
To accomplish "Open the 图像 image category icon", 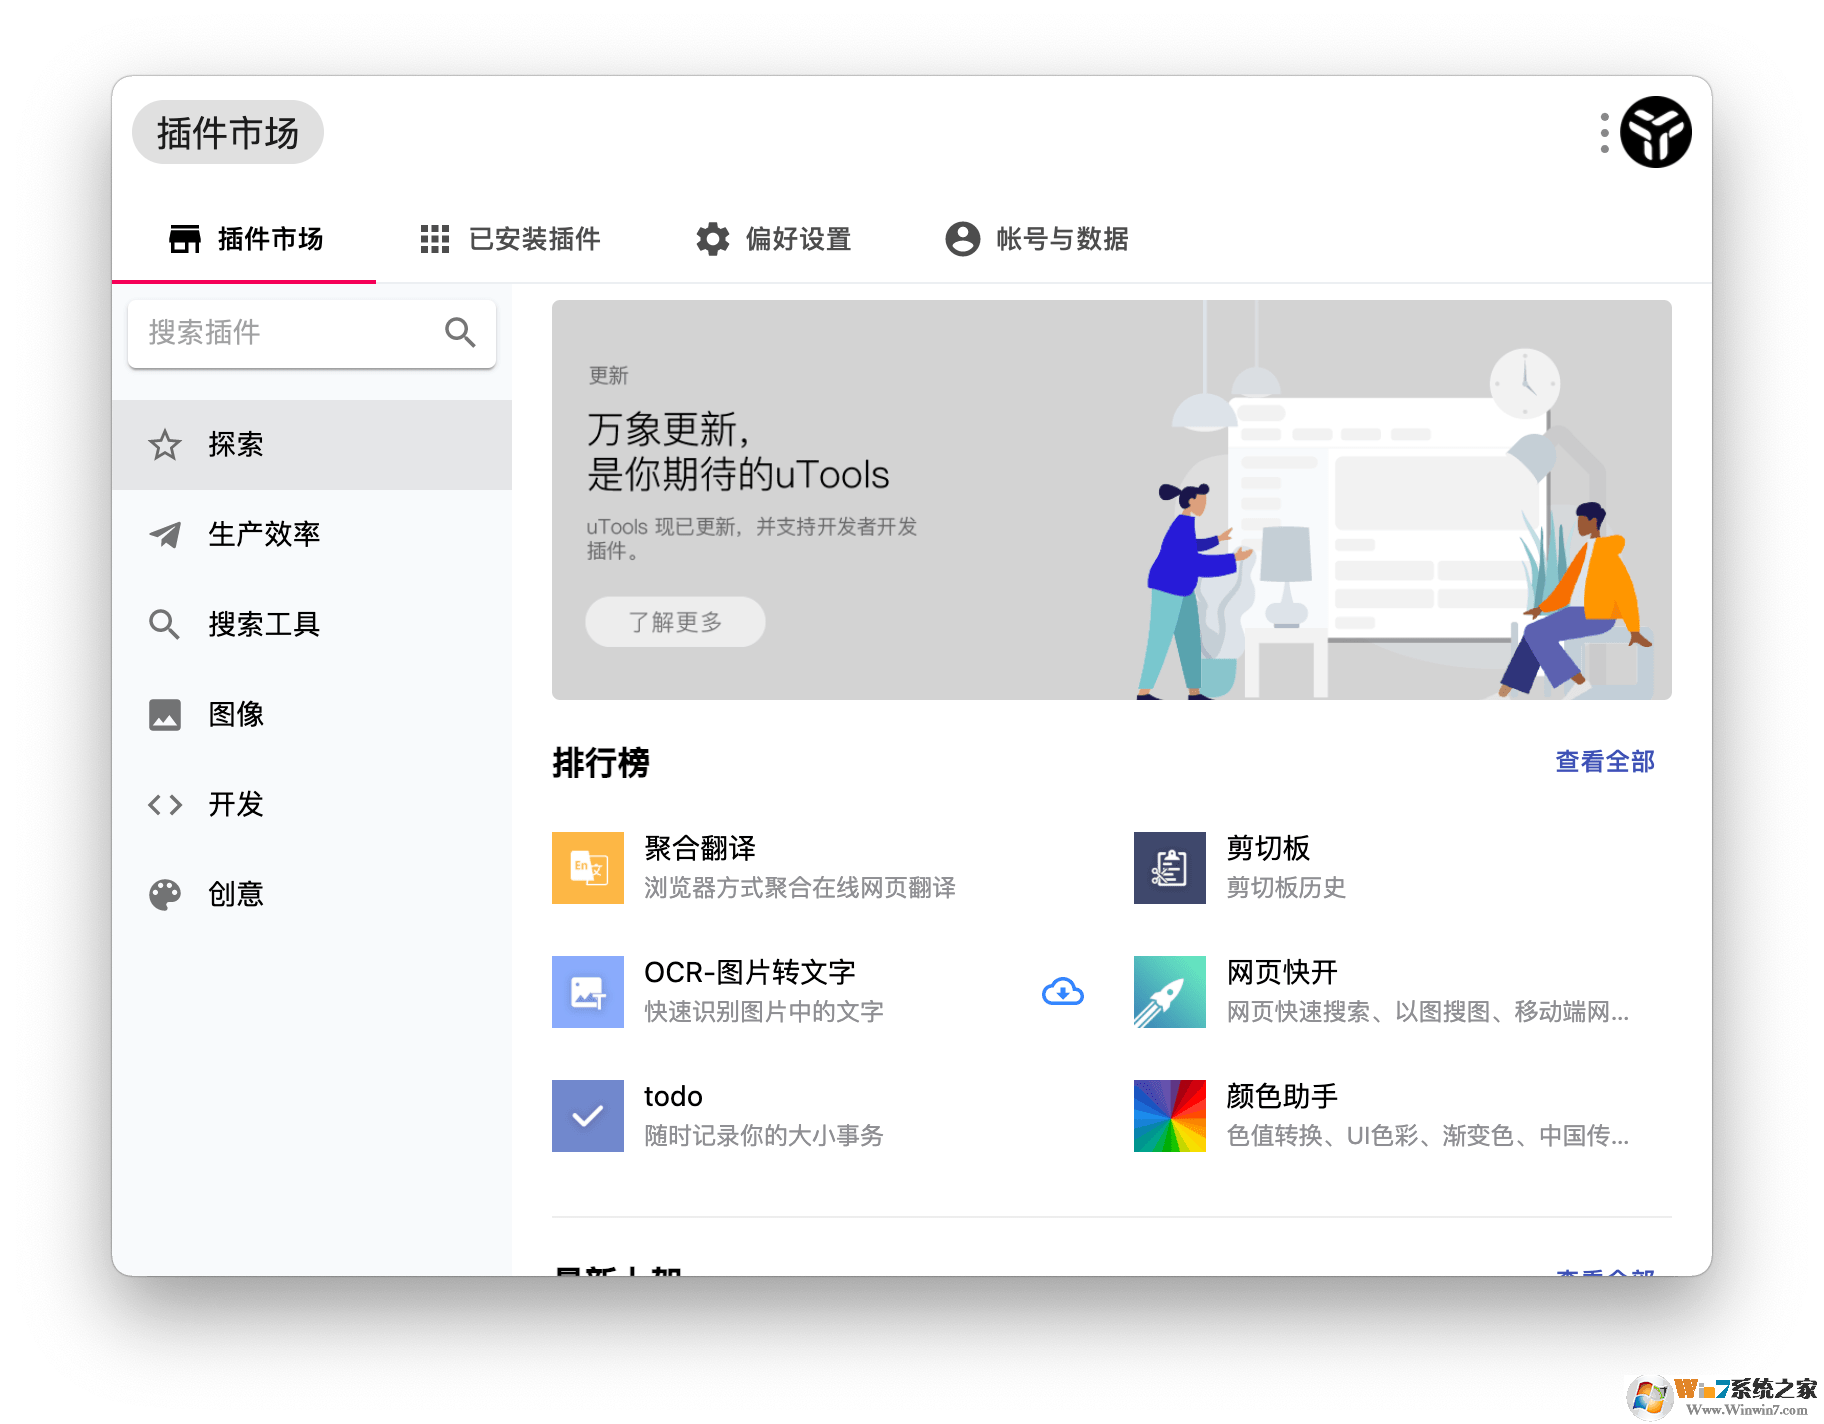I will tap(165, 714).
